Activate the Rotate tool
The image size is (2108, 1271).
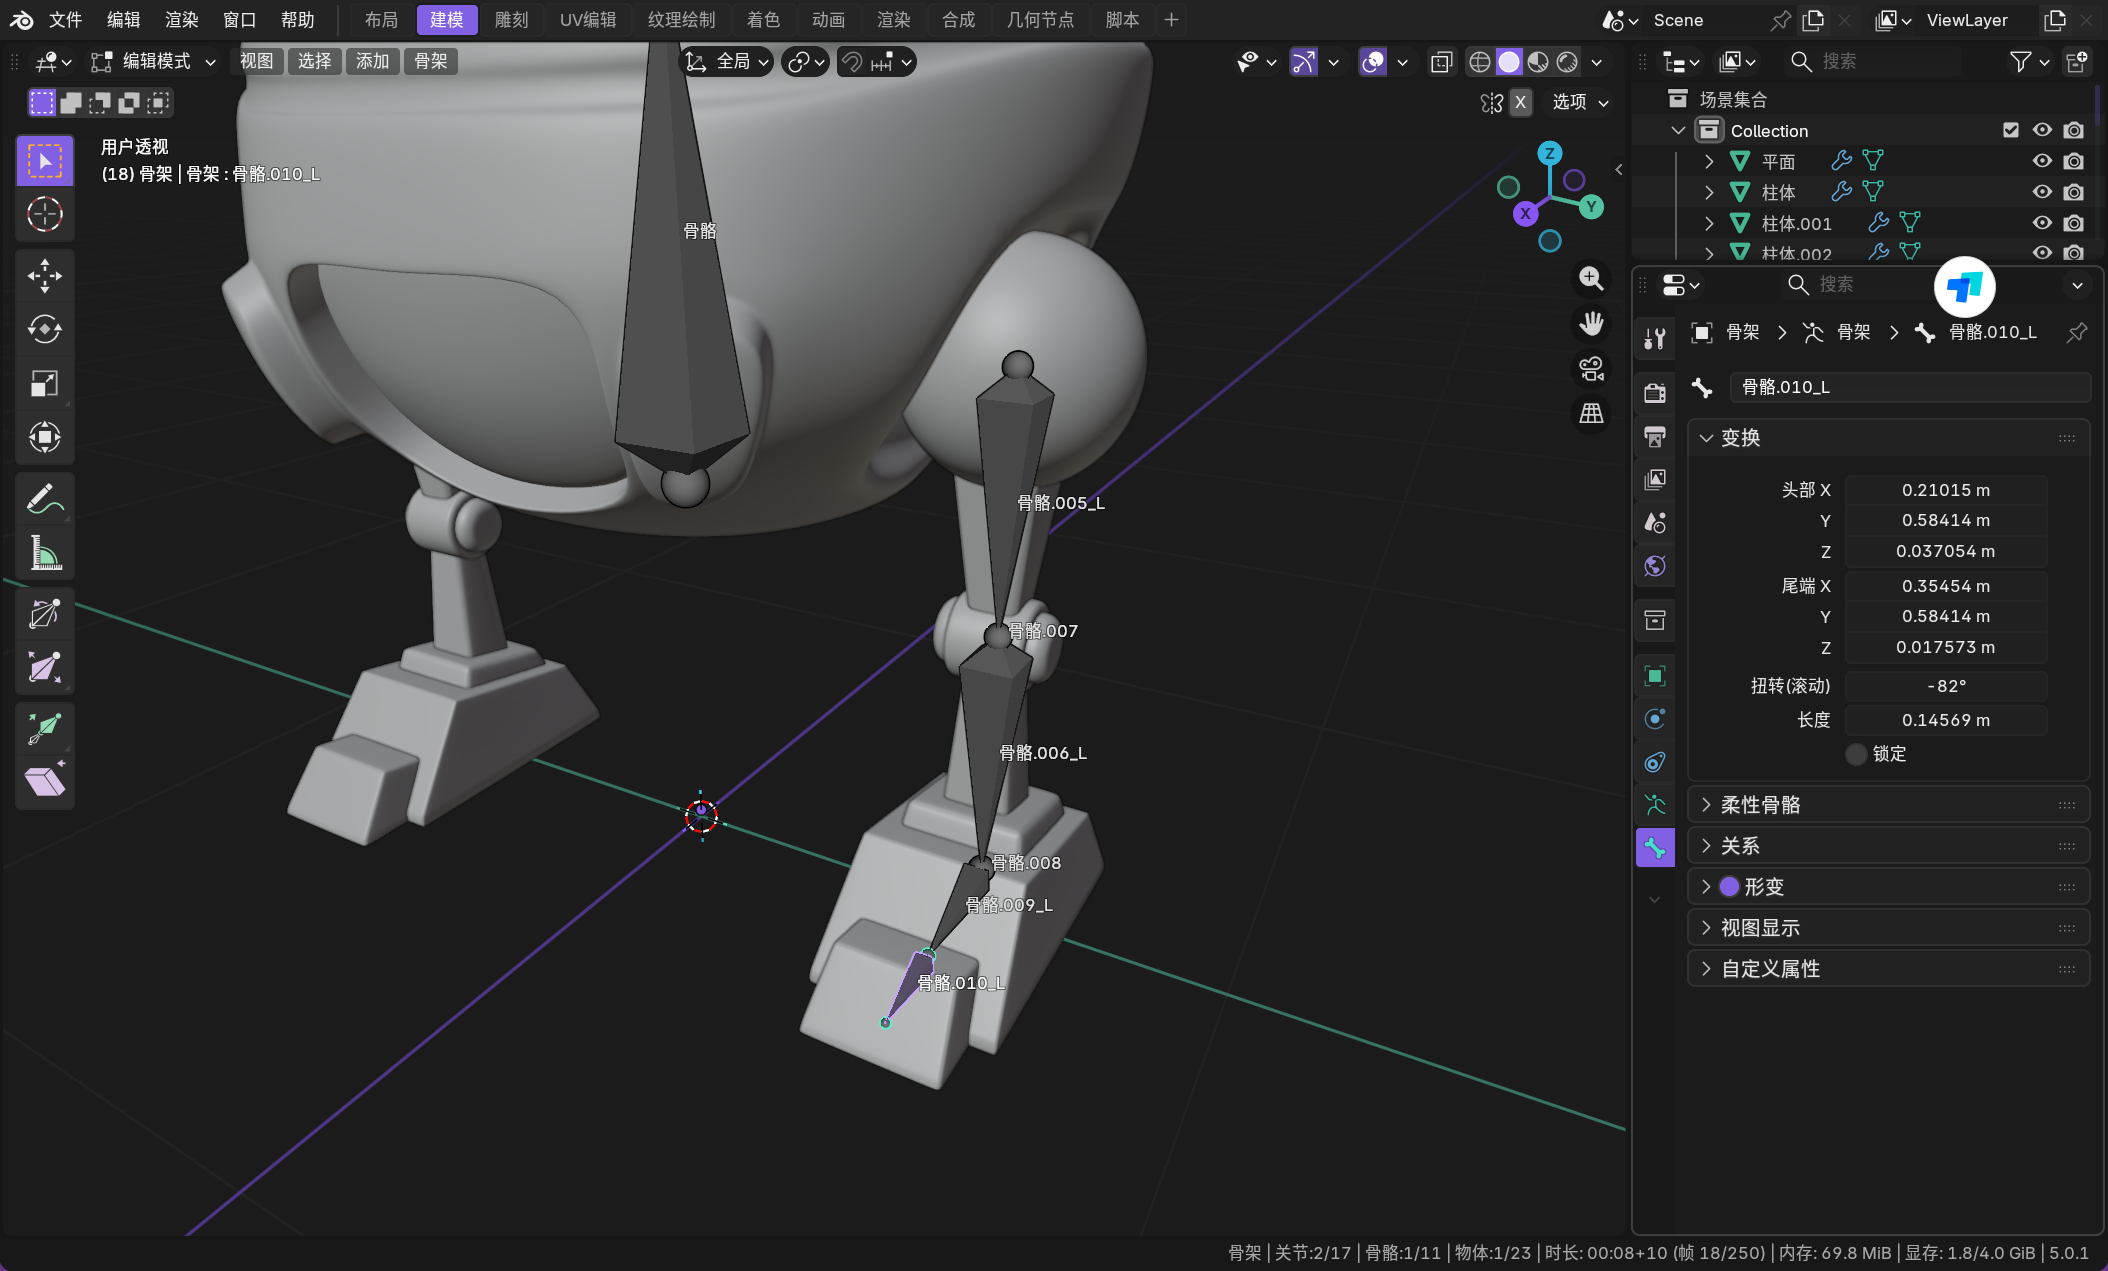point(45,329)
